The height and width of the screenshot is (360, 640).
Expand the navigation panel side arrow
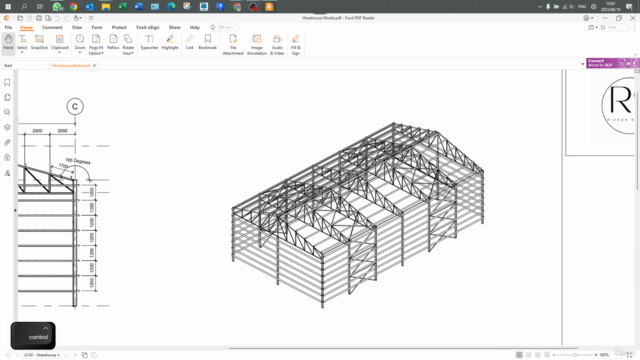pyautogui.click(x=16, y=210)
